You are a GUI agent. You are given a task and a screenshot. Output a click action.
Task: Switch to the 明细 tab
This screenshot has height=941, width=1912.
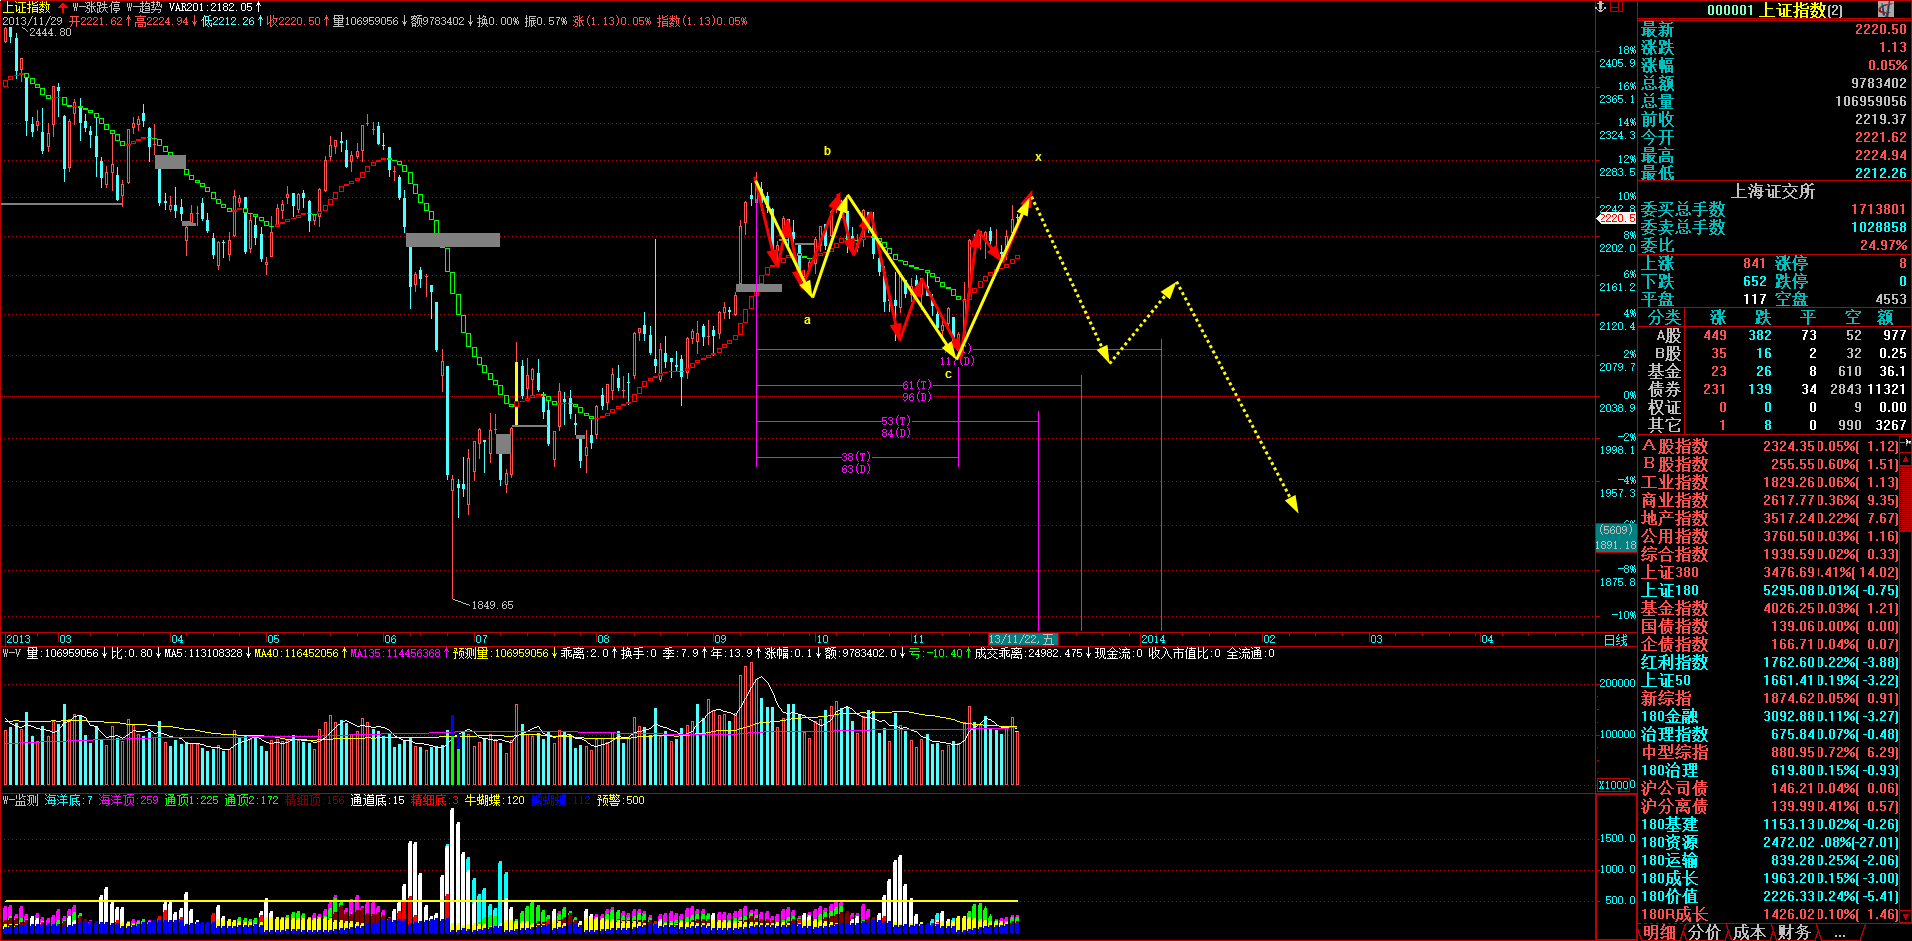tap(1659, 932)
